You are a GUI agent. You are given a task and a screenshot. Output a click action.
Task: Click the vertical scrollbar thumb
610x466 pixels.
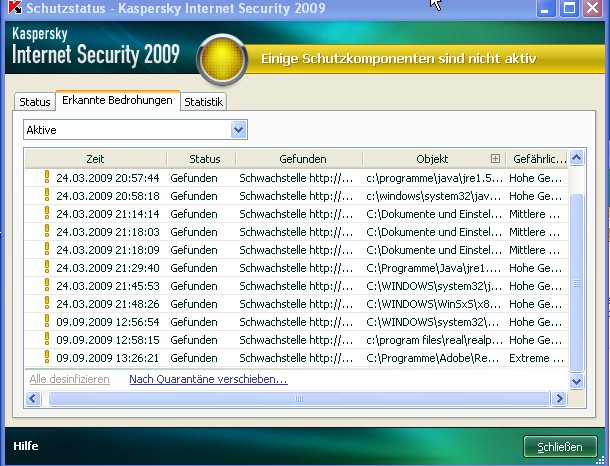point(576,282)
